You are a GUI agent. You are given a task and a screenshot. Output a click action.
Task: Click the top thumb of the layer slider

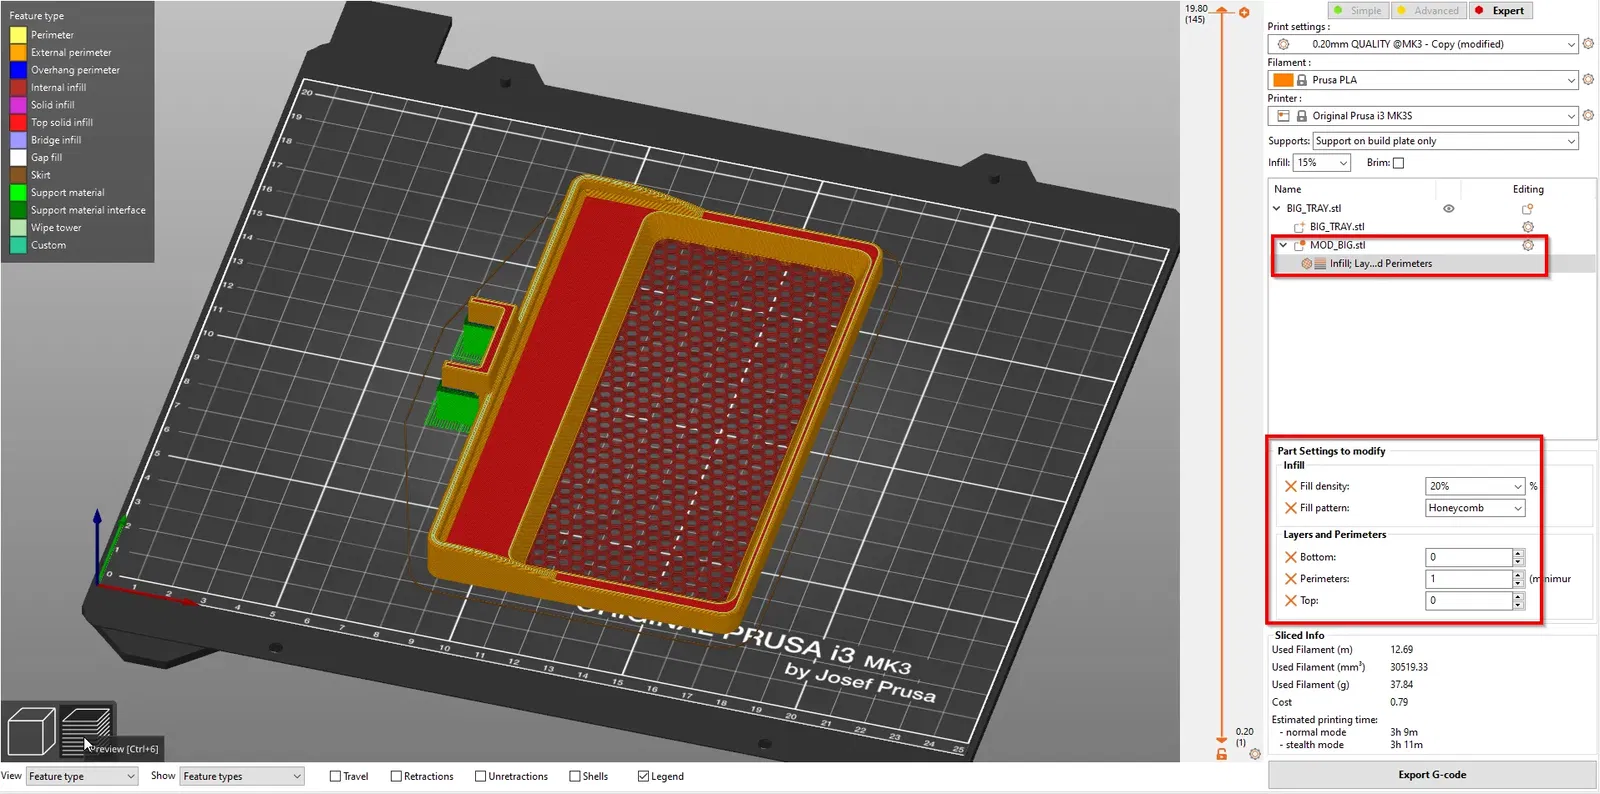1221,11
